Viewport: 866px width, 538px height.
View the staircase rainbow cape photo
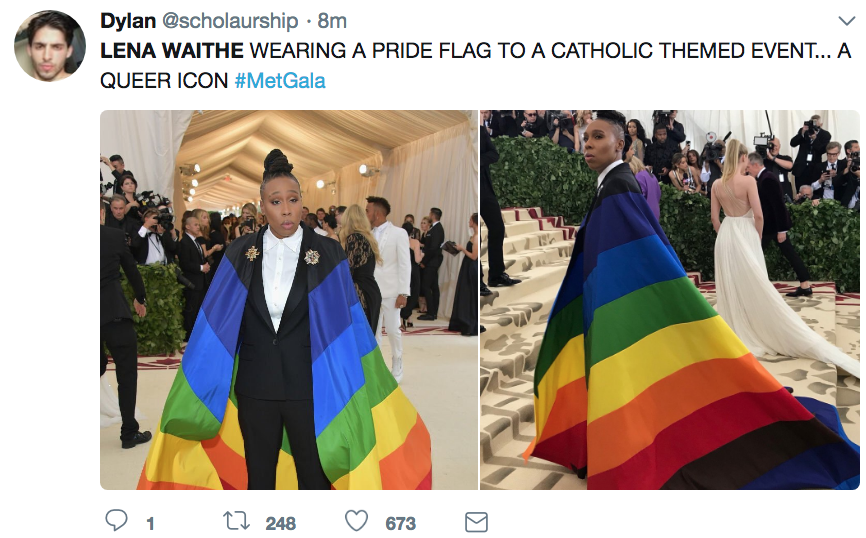(x=670, y=300)
